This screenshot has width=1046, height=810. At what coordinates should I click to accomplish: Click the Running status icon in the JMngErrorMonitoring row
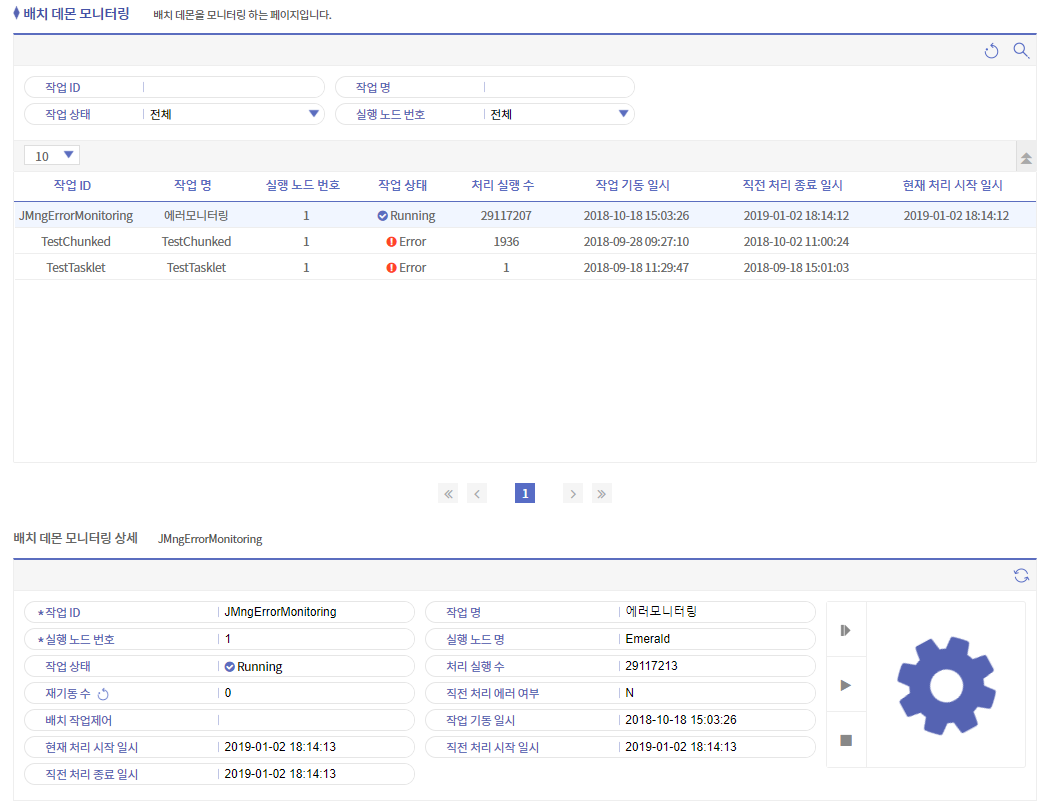click(382, 216)
